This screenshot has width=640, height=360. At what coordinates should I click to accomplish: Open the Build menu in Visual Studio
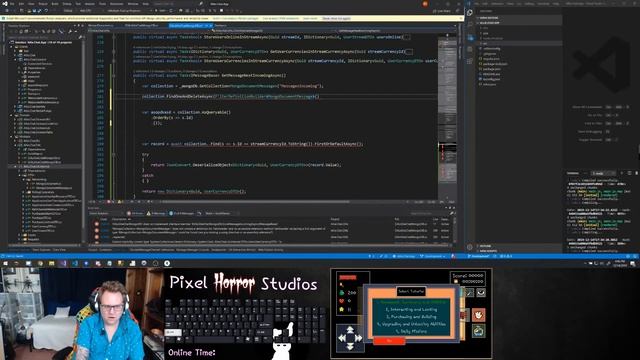tap(55, 4)
